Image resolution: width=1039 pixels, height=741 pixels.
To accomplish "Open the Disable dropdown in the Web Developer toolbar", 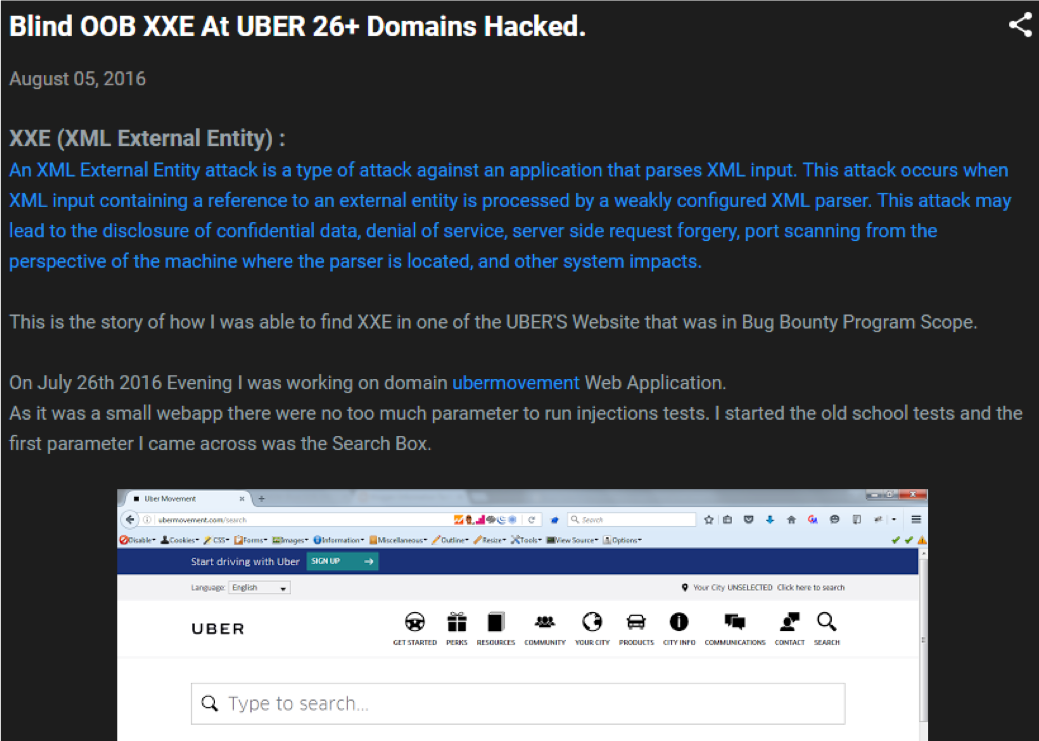I will coord(138,540).
